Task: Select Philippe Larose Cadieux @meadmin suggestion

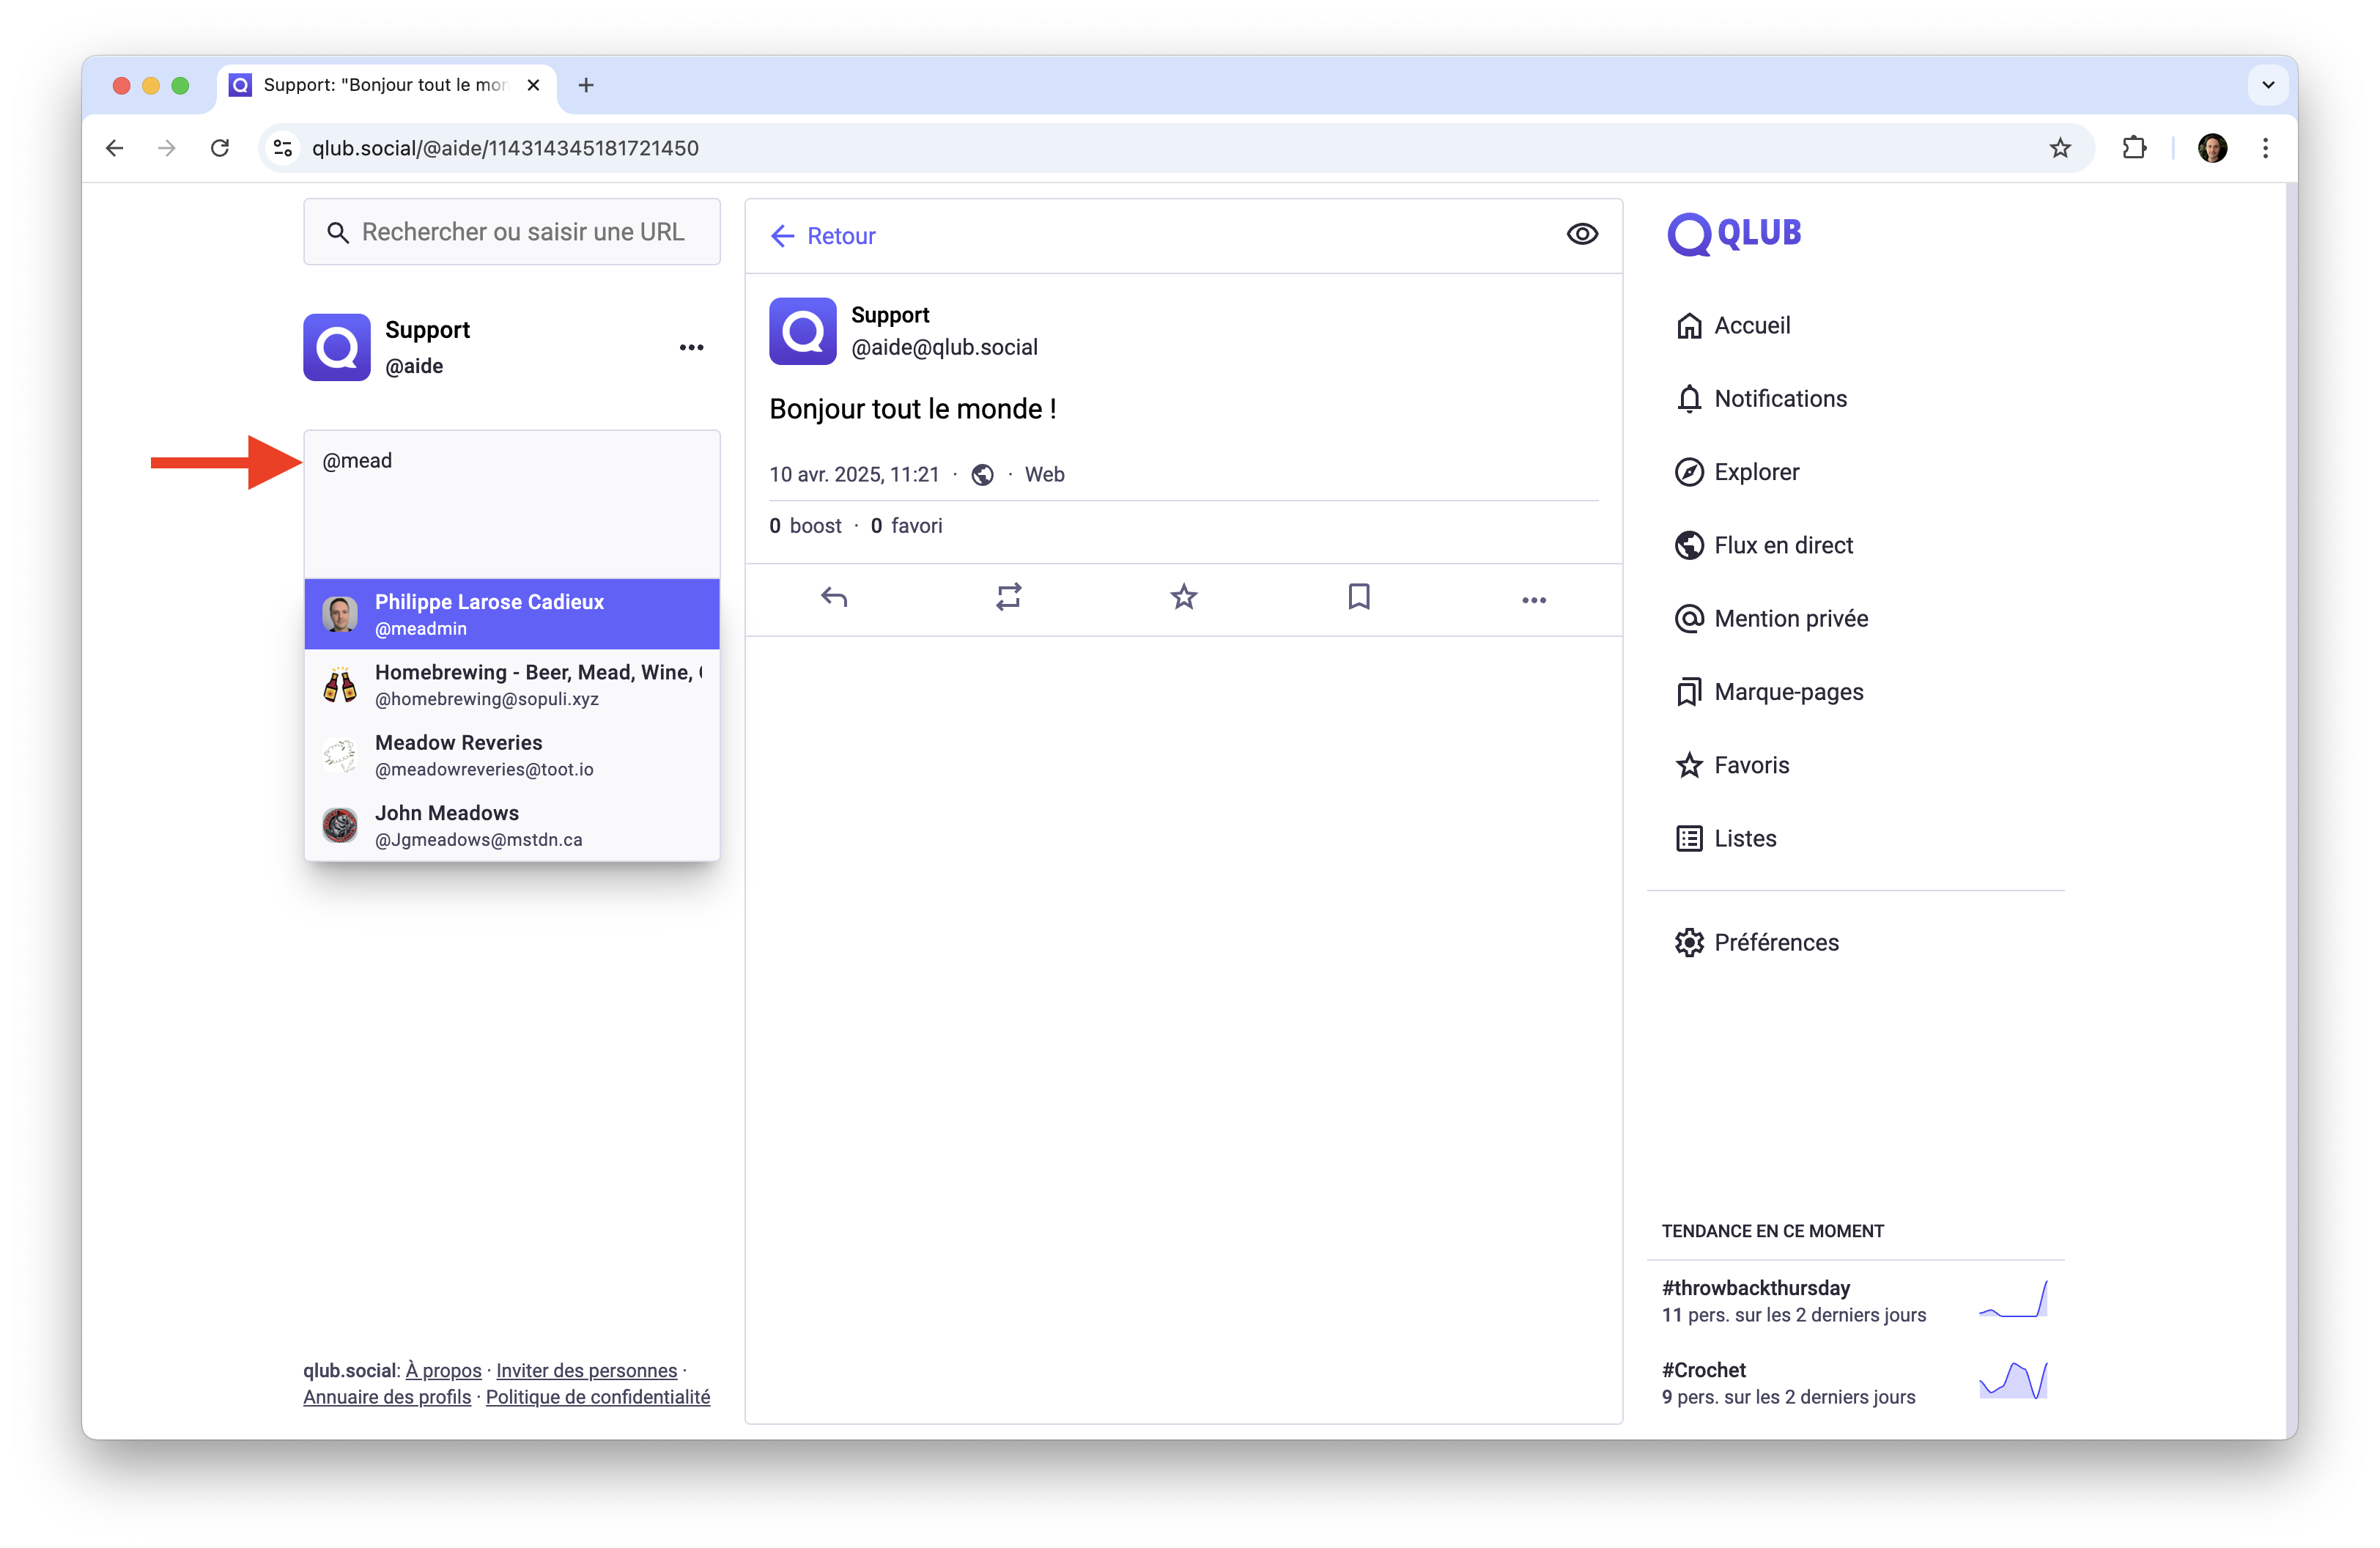Action: (x=512, y=614)
